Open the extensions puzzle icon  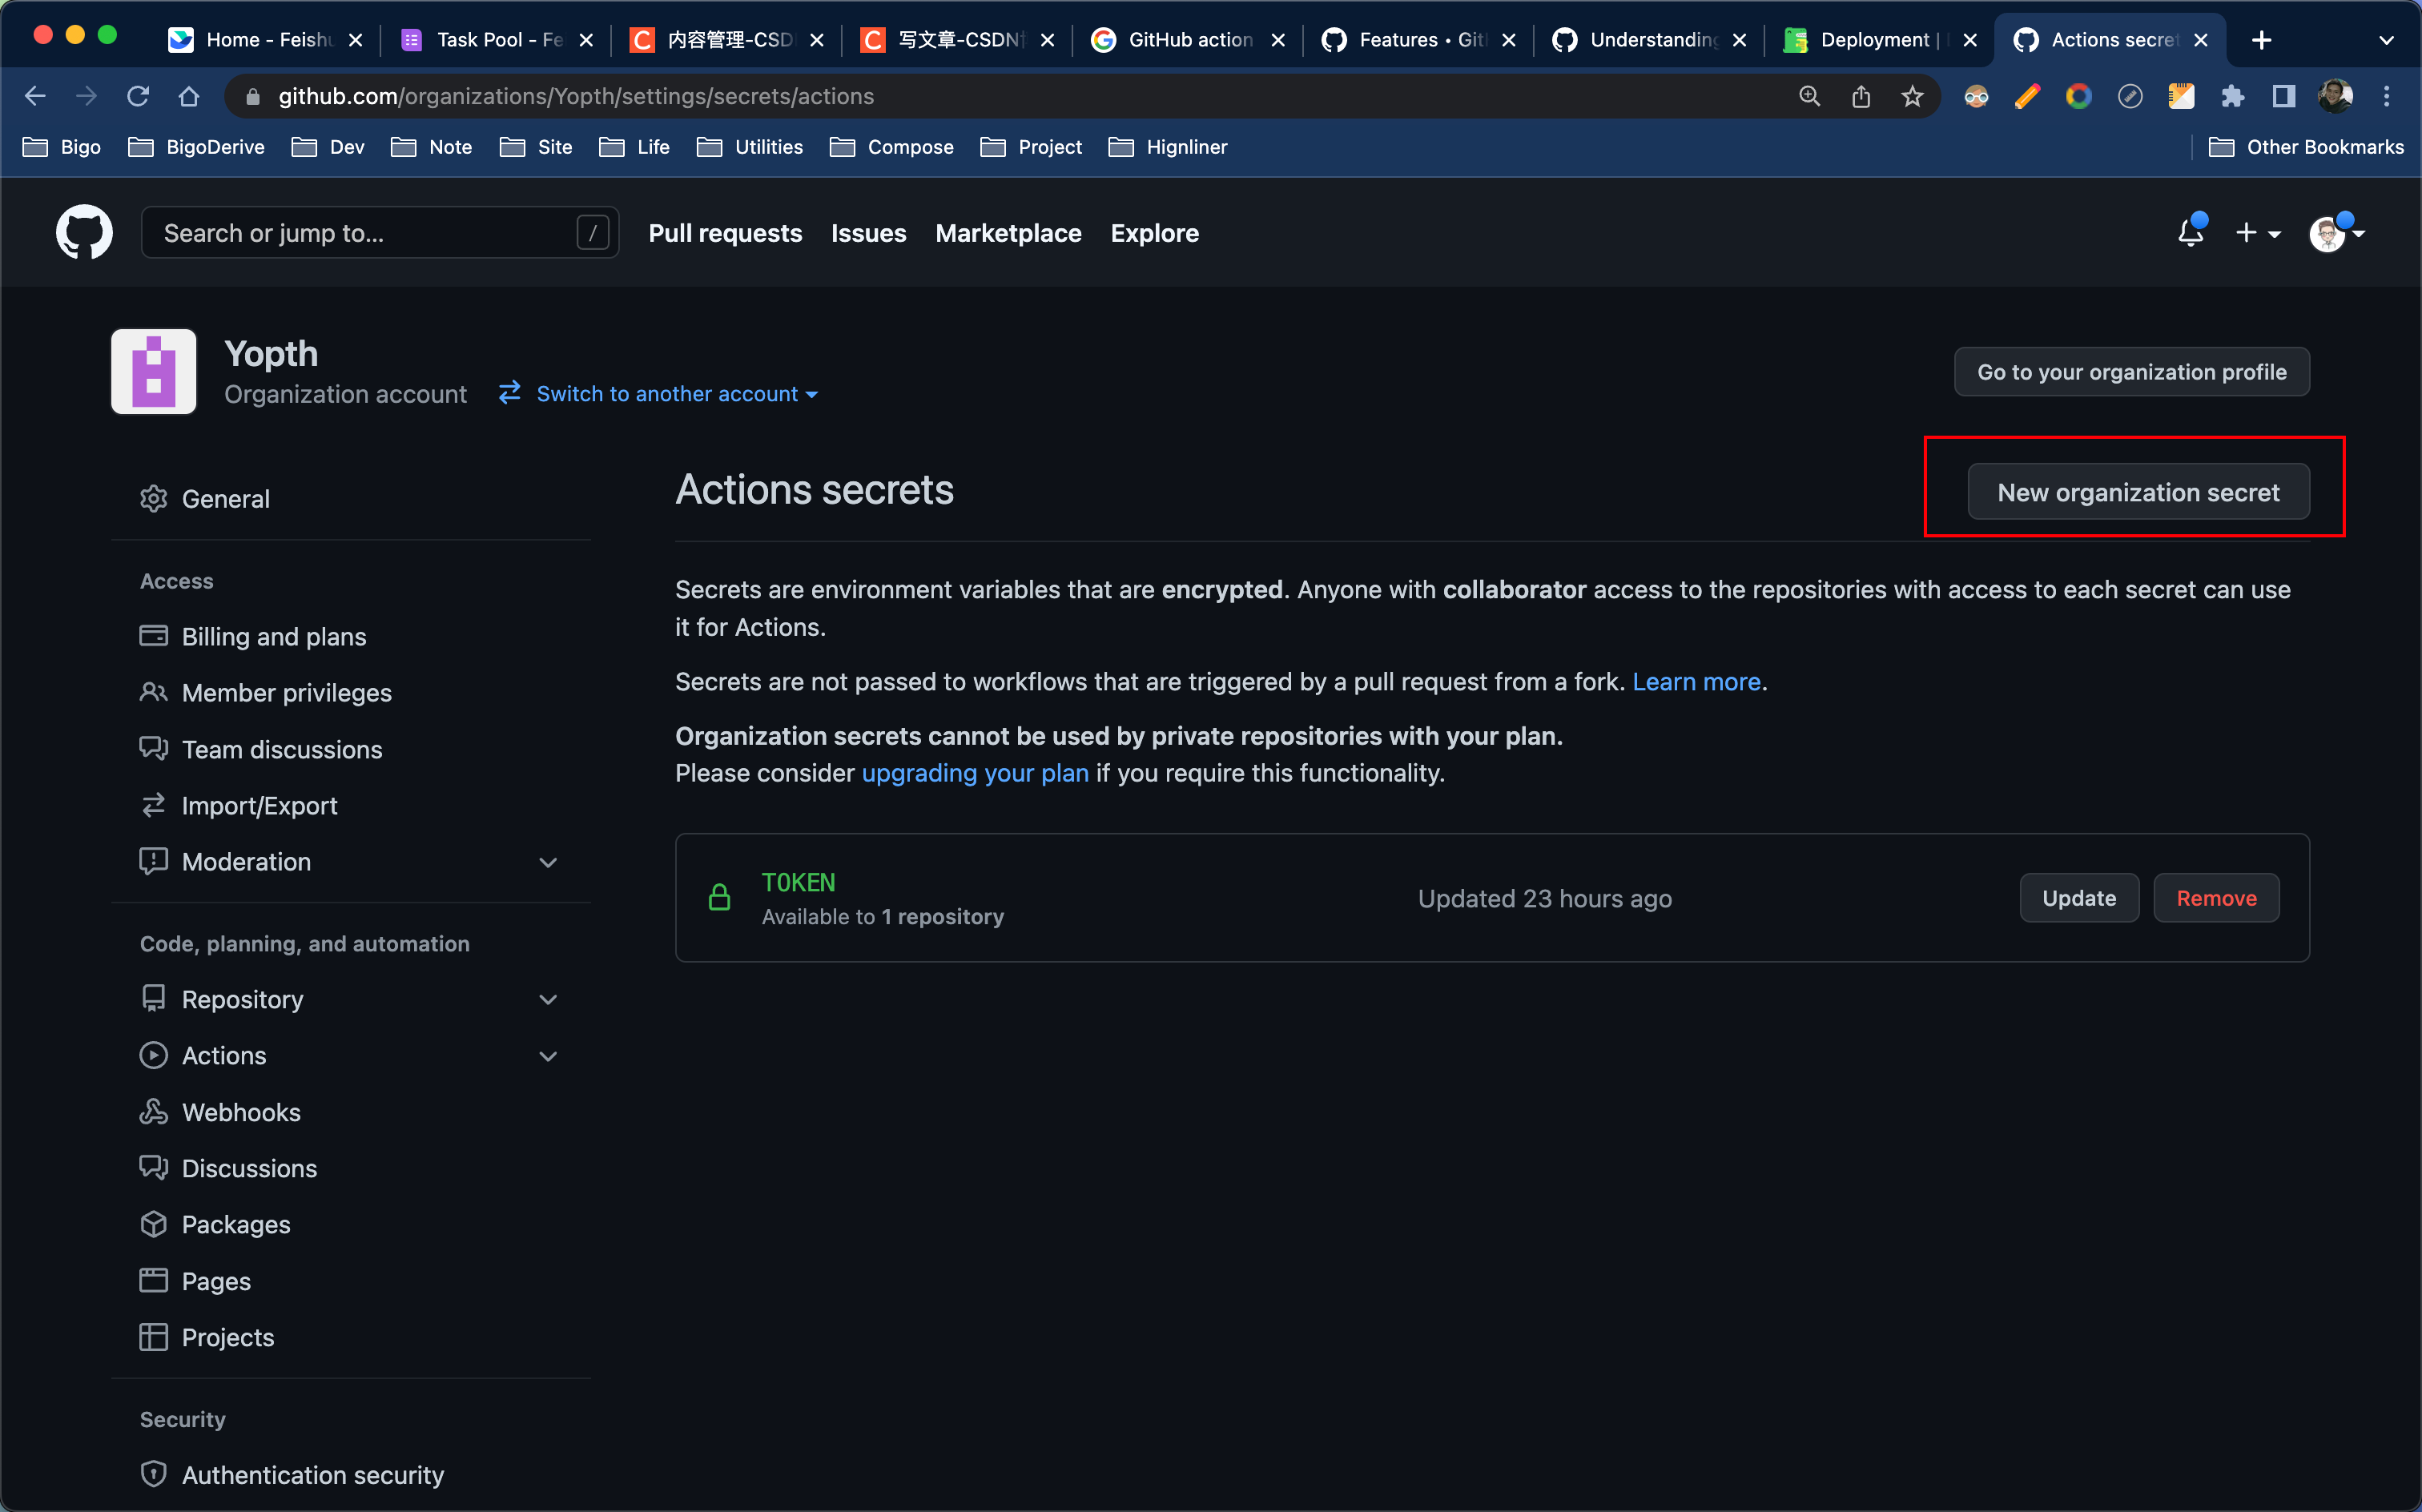[2232, 96]
